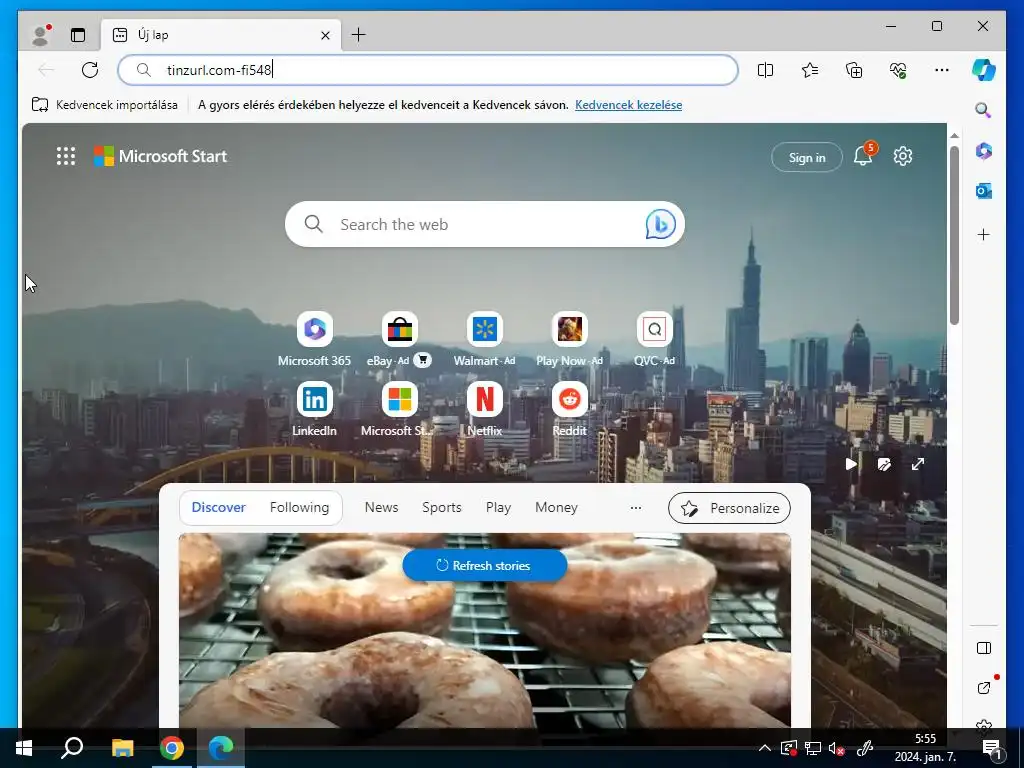Image resolution: width=1024 pixels, height=768 pixels.
Task: Open the sidebar search magnifier icon
Action: (x=984, y=110)
